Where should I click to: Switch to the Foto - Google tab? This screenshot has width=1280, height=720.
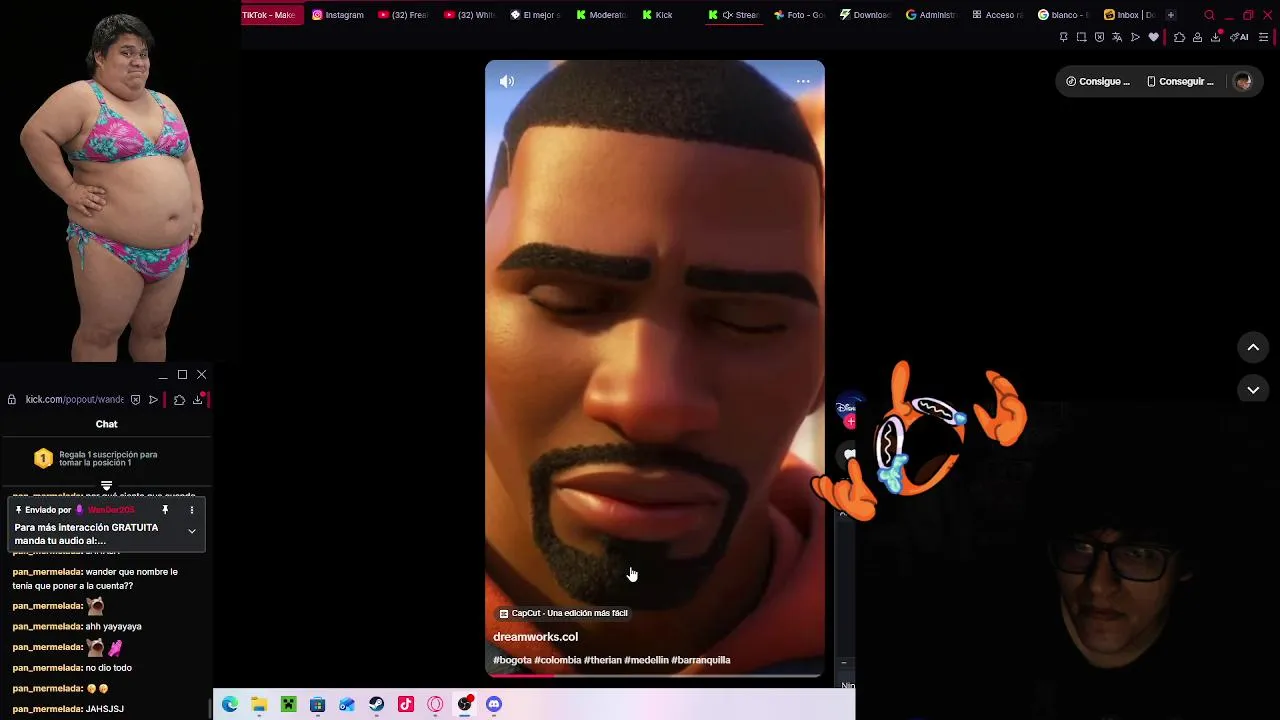pos(799,15)
